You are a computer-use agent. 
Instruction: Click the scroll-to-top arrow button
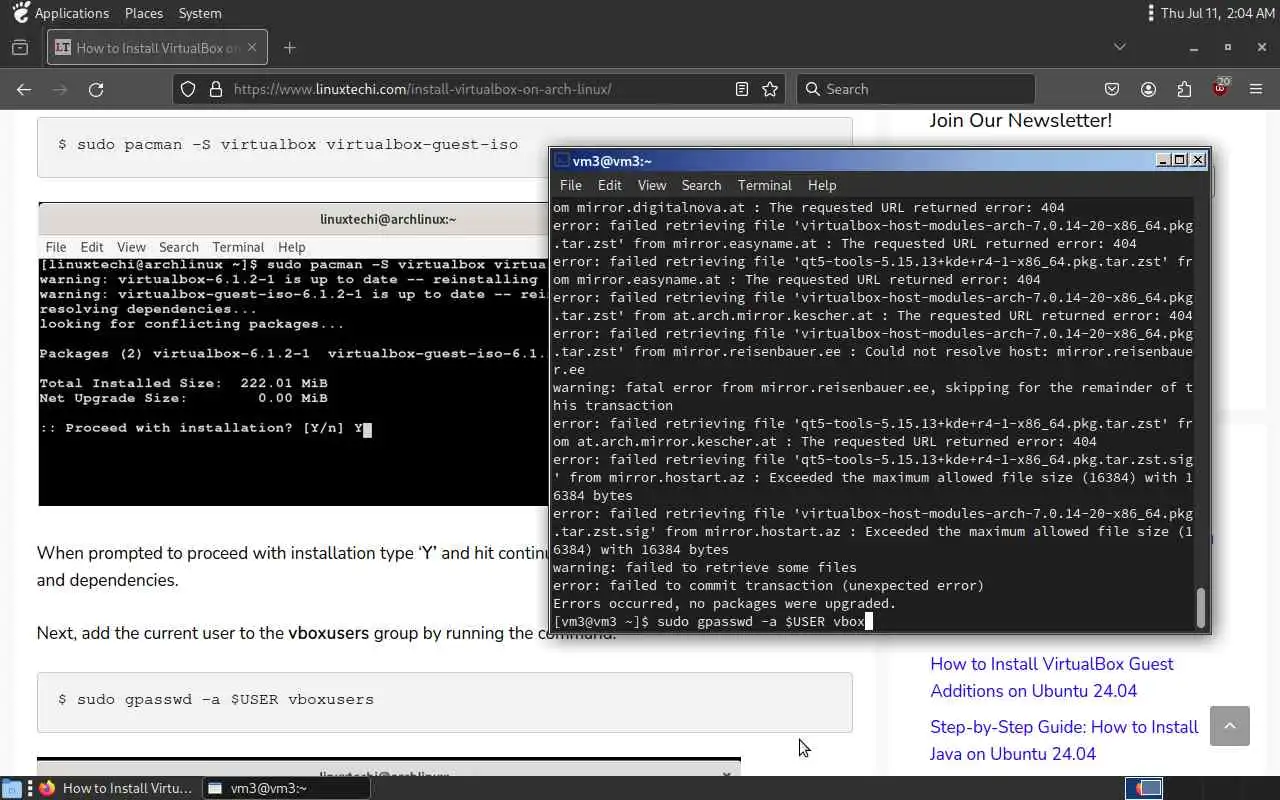[1230, 726]
